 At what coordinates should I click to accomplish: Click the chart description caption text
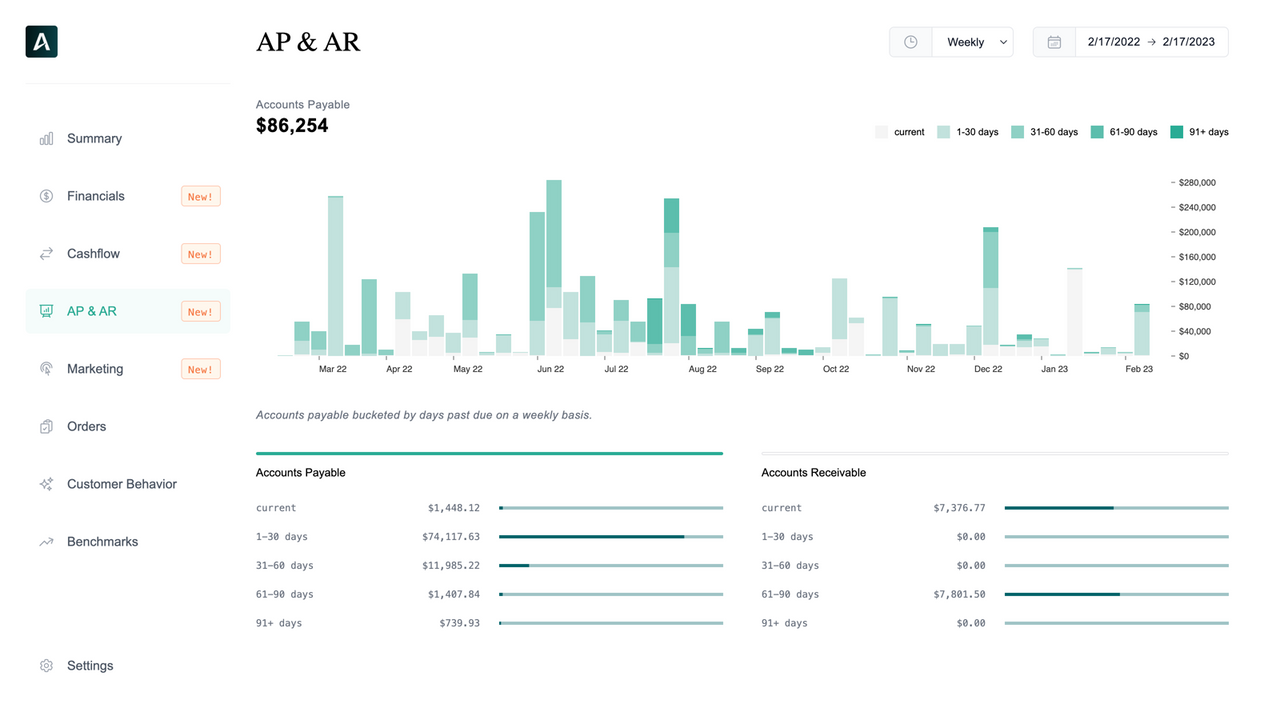(x=424, y=415)
